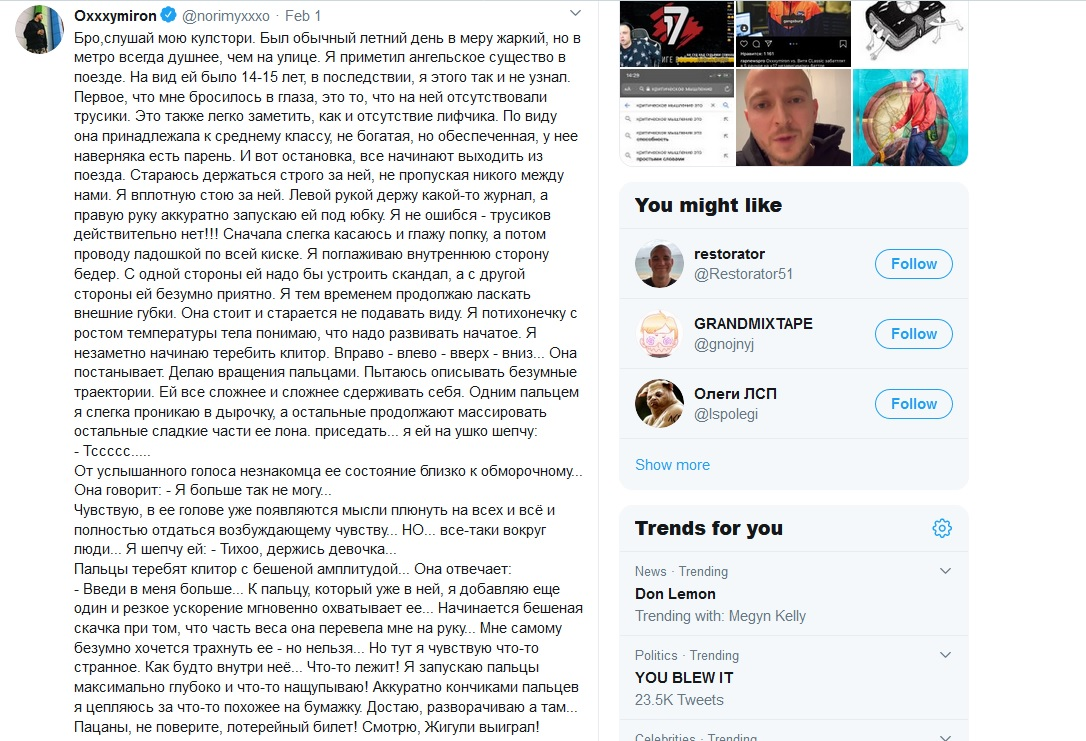1086x741 pixels.
Task: Open the @norimyxxxo handle link
Action: click(226, 15)
